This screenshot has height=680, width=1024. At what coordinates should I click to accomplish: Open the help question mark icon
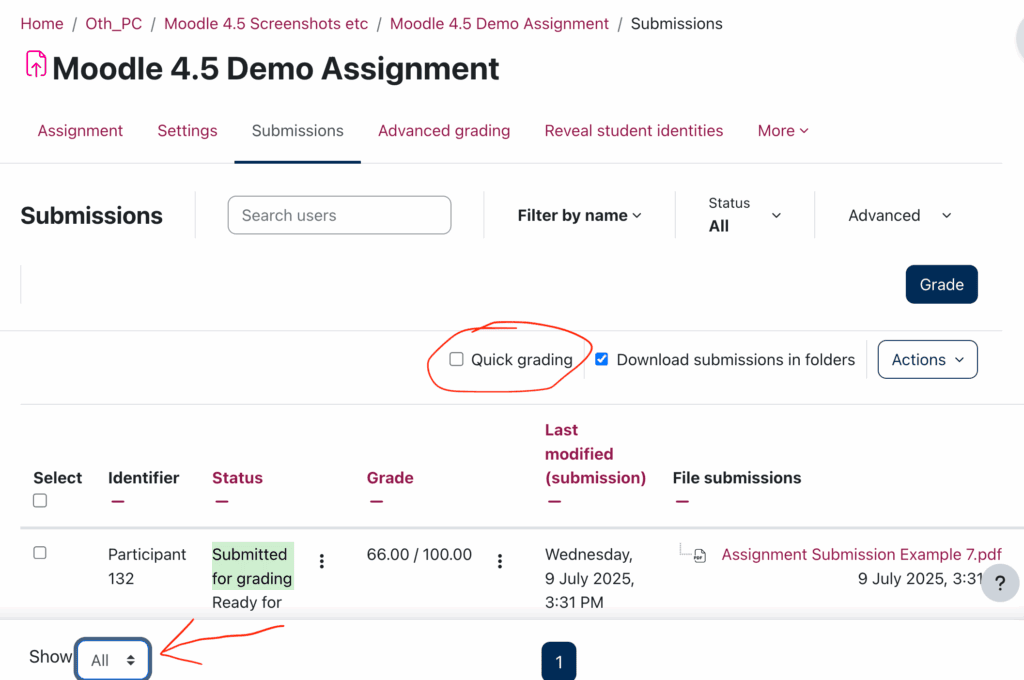coord(1000,583)
